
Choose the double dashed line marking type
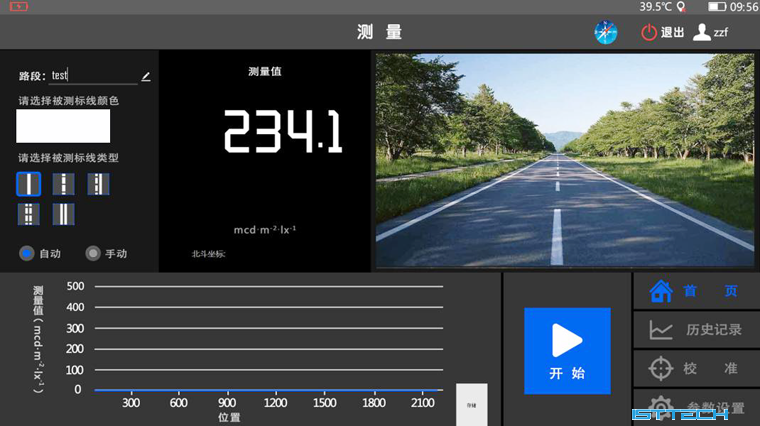pyautogui.click(x=29, y=214)
